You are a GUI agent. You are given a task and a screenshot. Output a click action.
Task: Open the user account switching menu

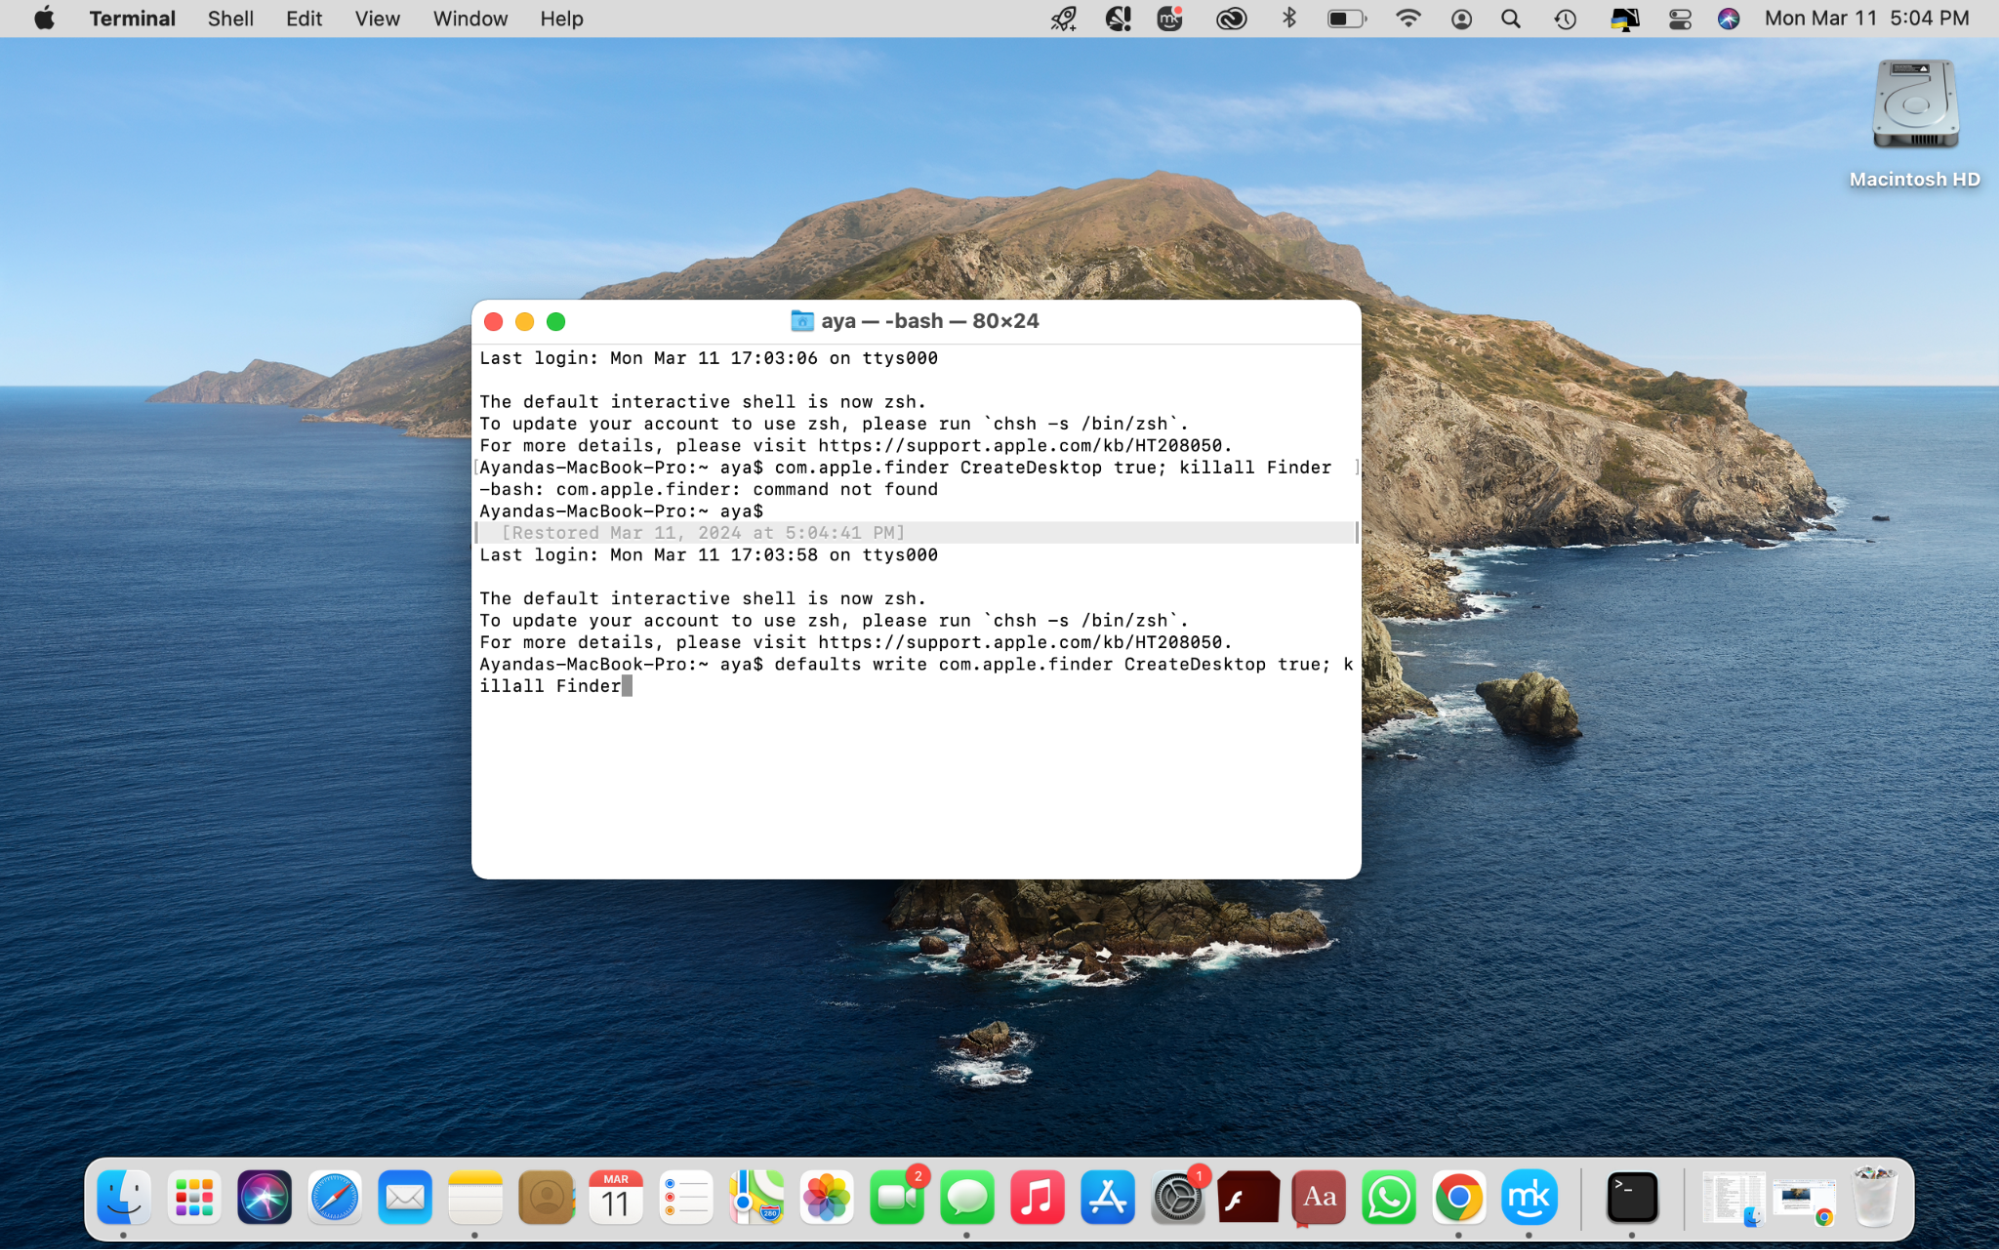[1460, 18]
